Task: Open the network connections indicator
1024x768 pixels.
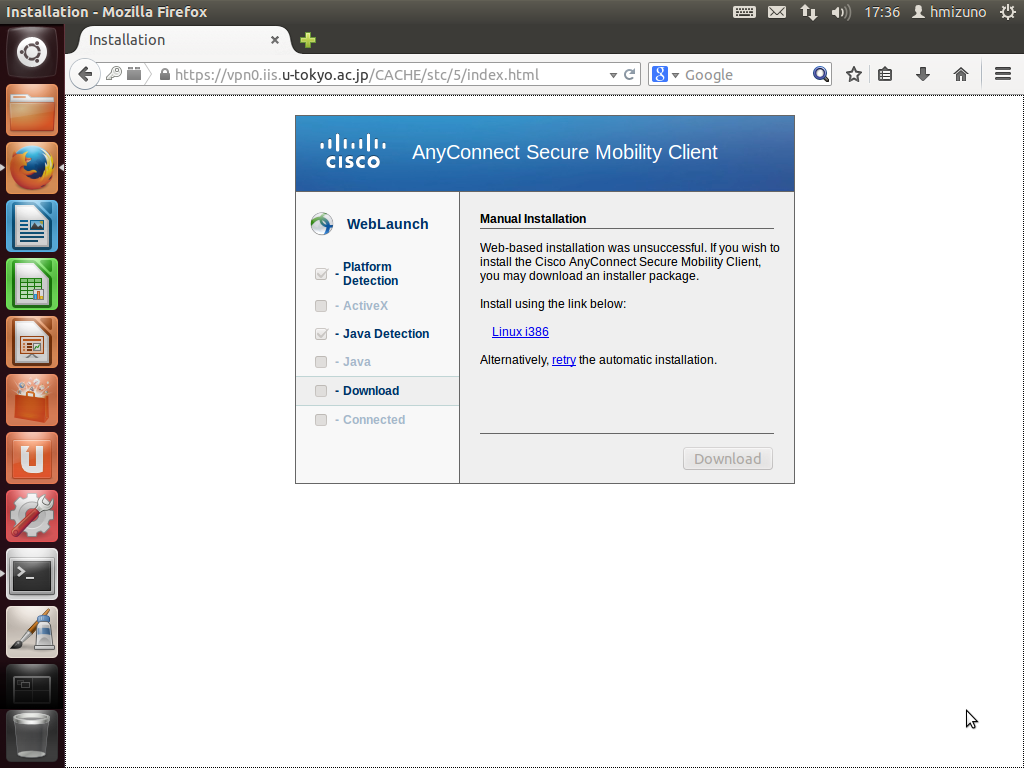Action: 808,12
